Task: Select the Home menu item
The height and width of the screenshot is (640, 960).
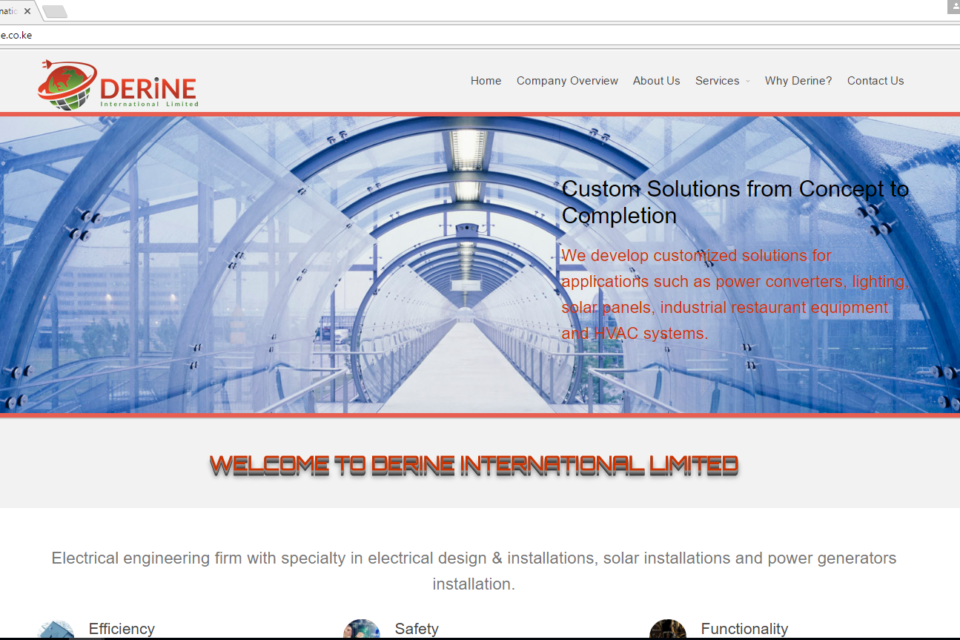Action: pos(486,81)
